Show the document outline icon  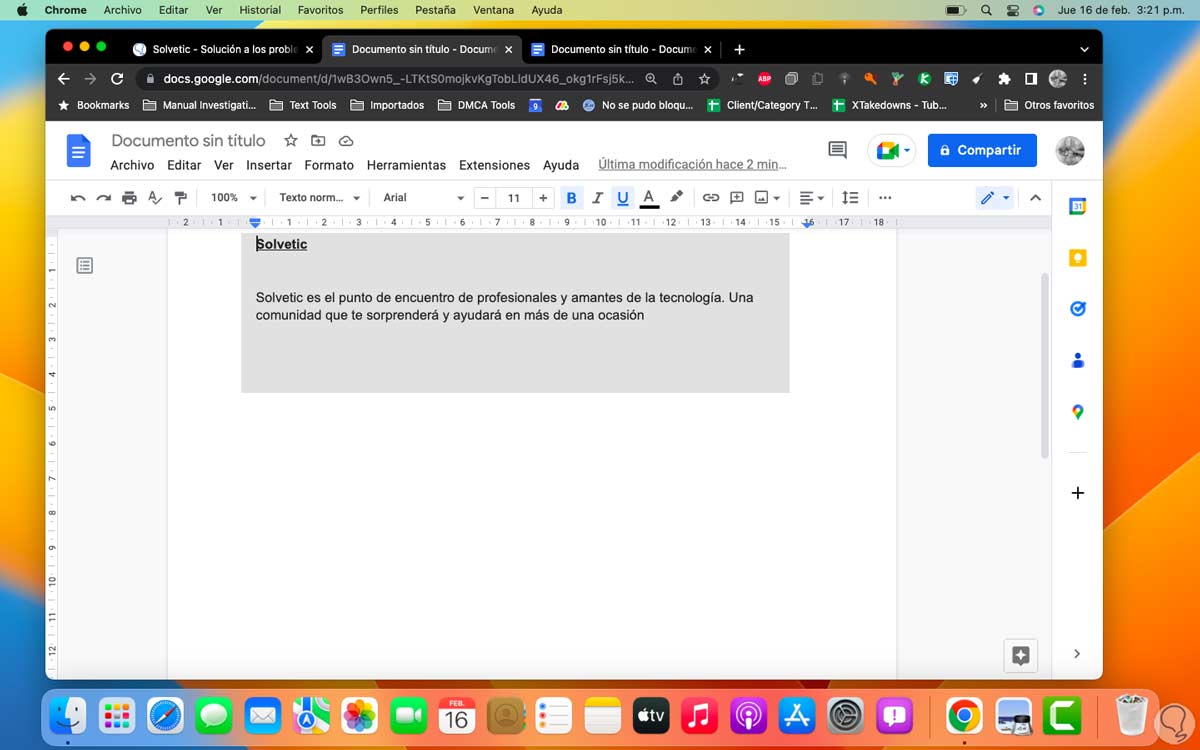85,265
